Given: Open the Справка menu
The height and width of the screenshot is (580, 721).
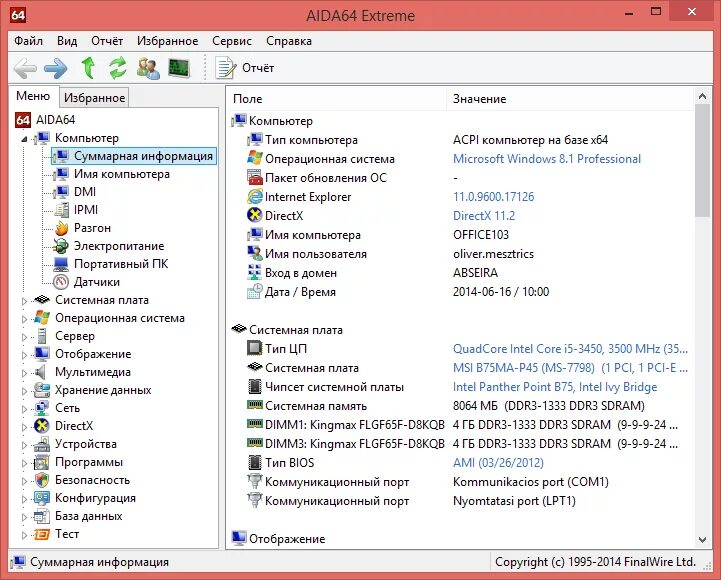Looking at the screenshot, I should pyautogui.click(x=289, y=41).
